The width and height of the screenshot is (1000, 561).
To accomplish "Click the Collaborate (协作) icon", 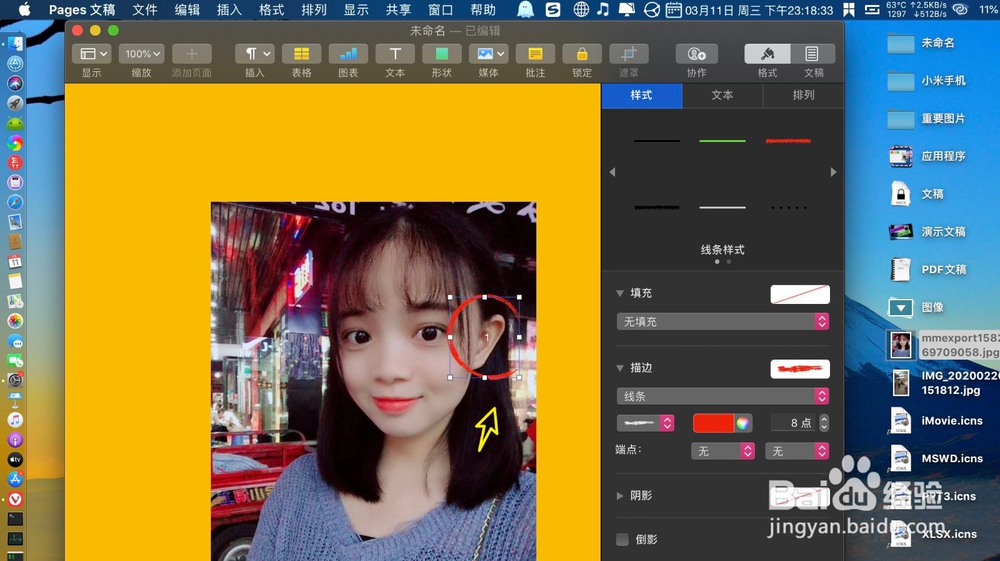I will pos(696,54).
